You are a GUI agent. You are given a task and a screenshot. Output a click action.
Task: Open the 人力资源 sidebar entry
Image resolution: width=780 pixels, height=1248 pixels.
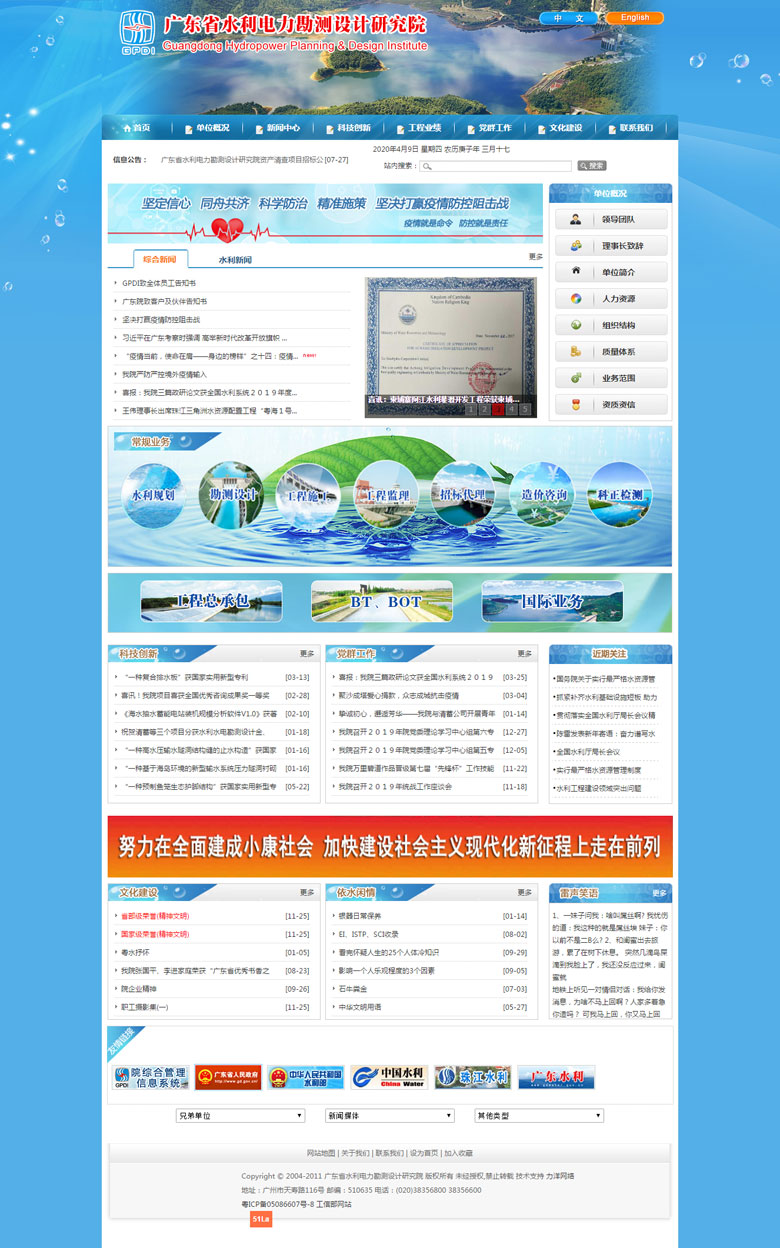(x=611, y=299)
